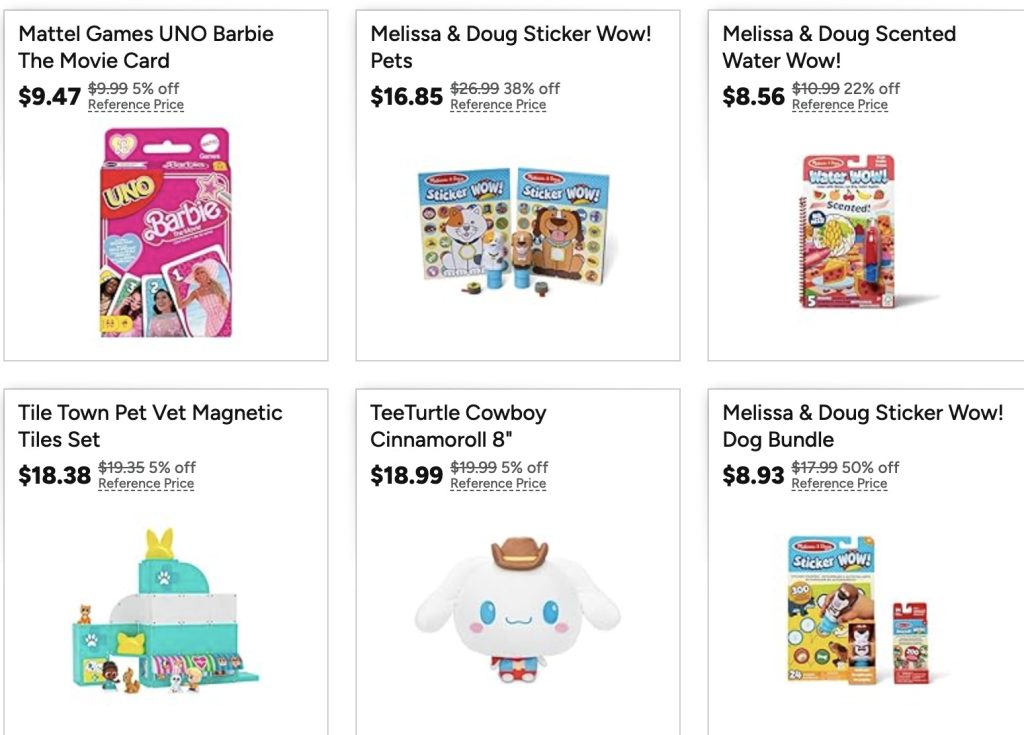Open the Cowboy Cinnamoroll plush image

(x=517, y=610)
